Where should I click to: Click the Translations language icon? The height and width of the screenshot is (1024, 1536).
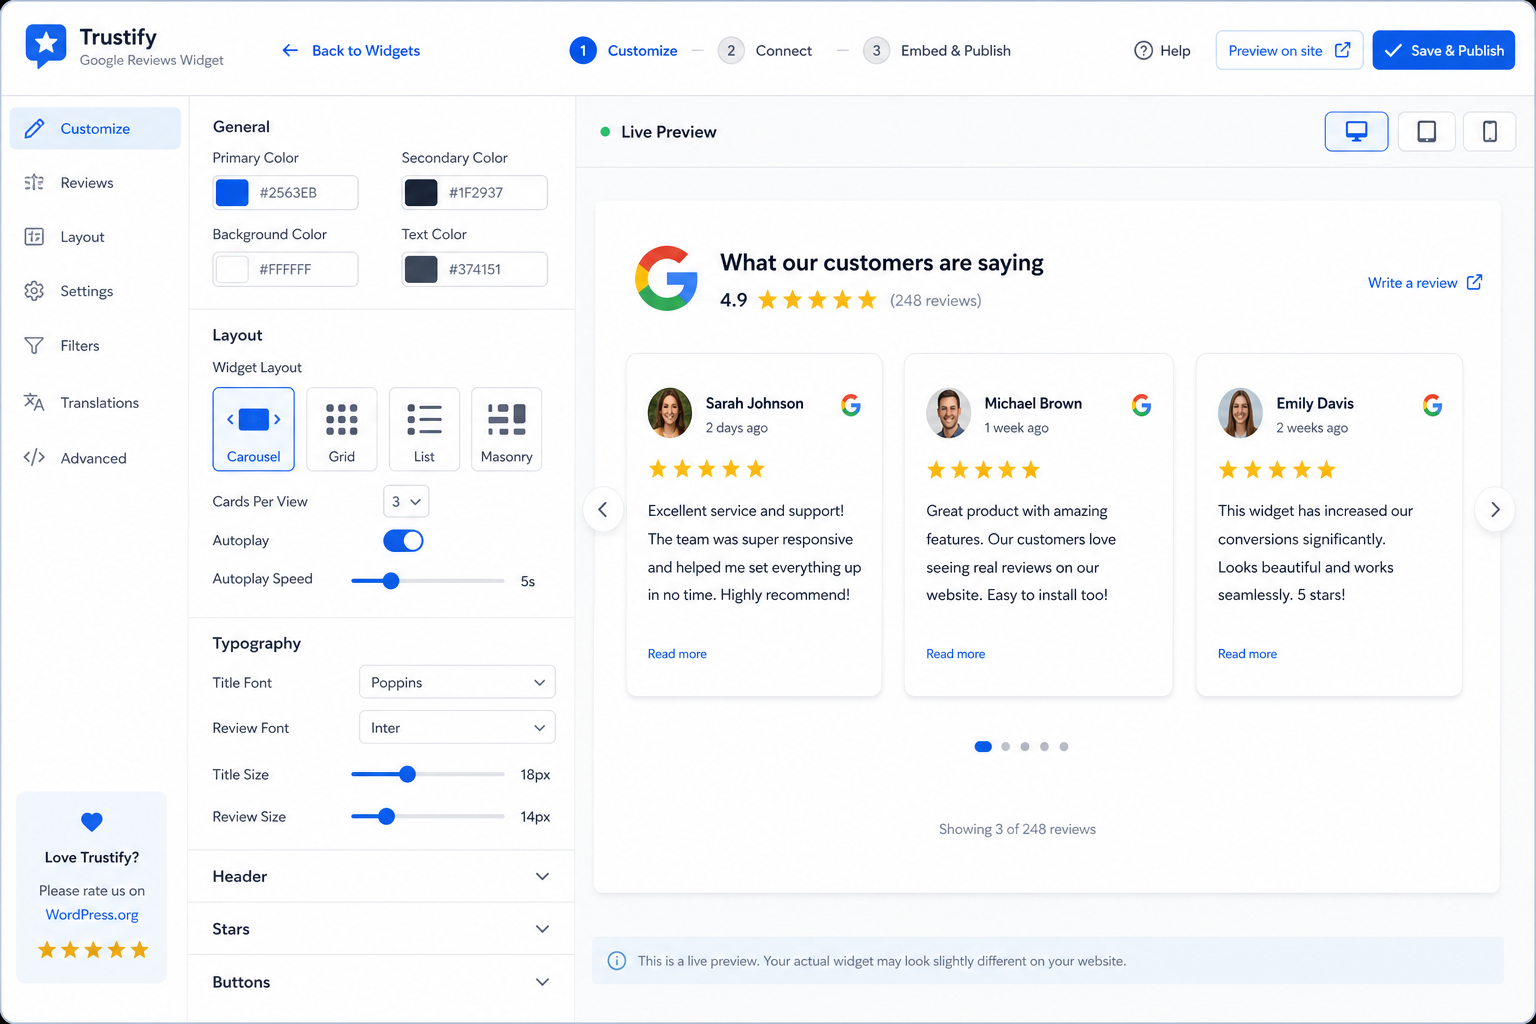click(x=34, y=402)
